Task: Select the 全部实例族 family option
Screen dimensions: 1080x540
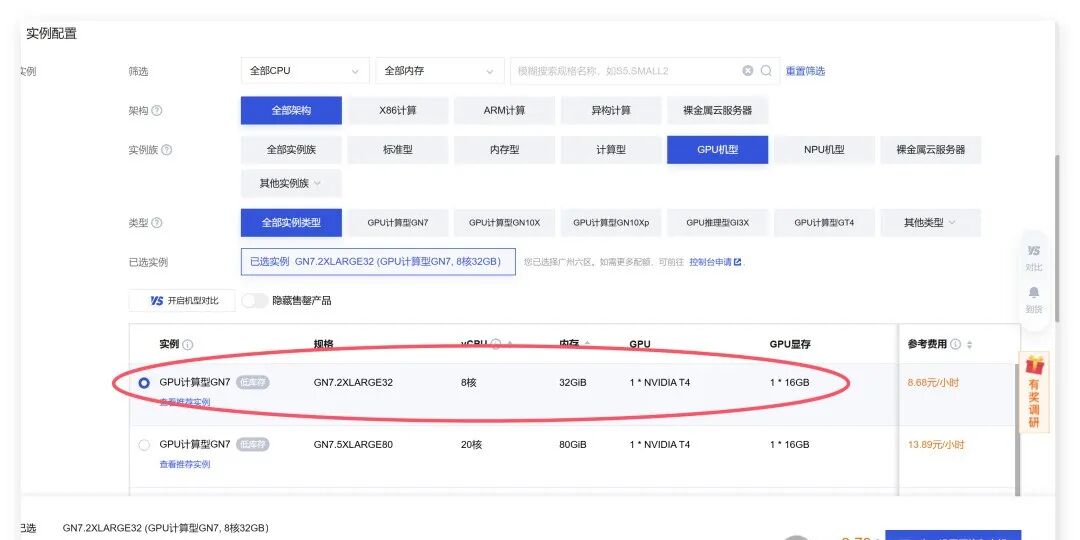Action: pyautogui.click(x=291, y=150)
